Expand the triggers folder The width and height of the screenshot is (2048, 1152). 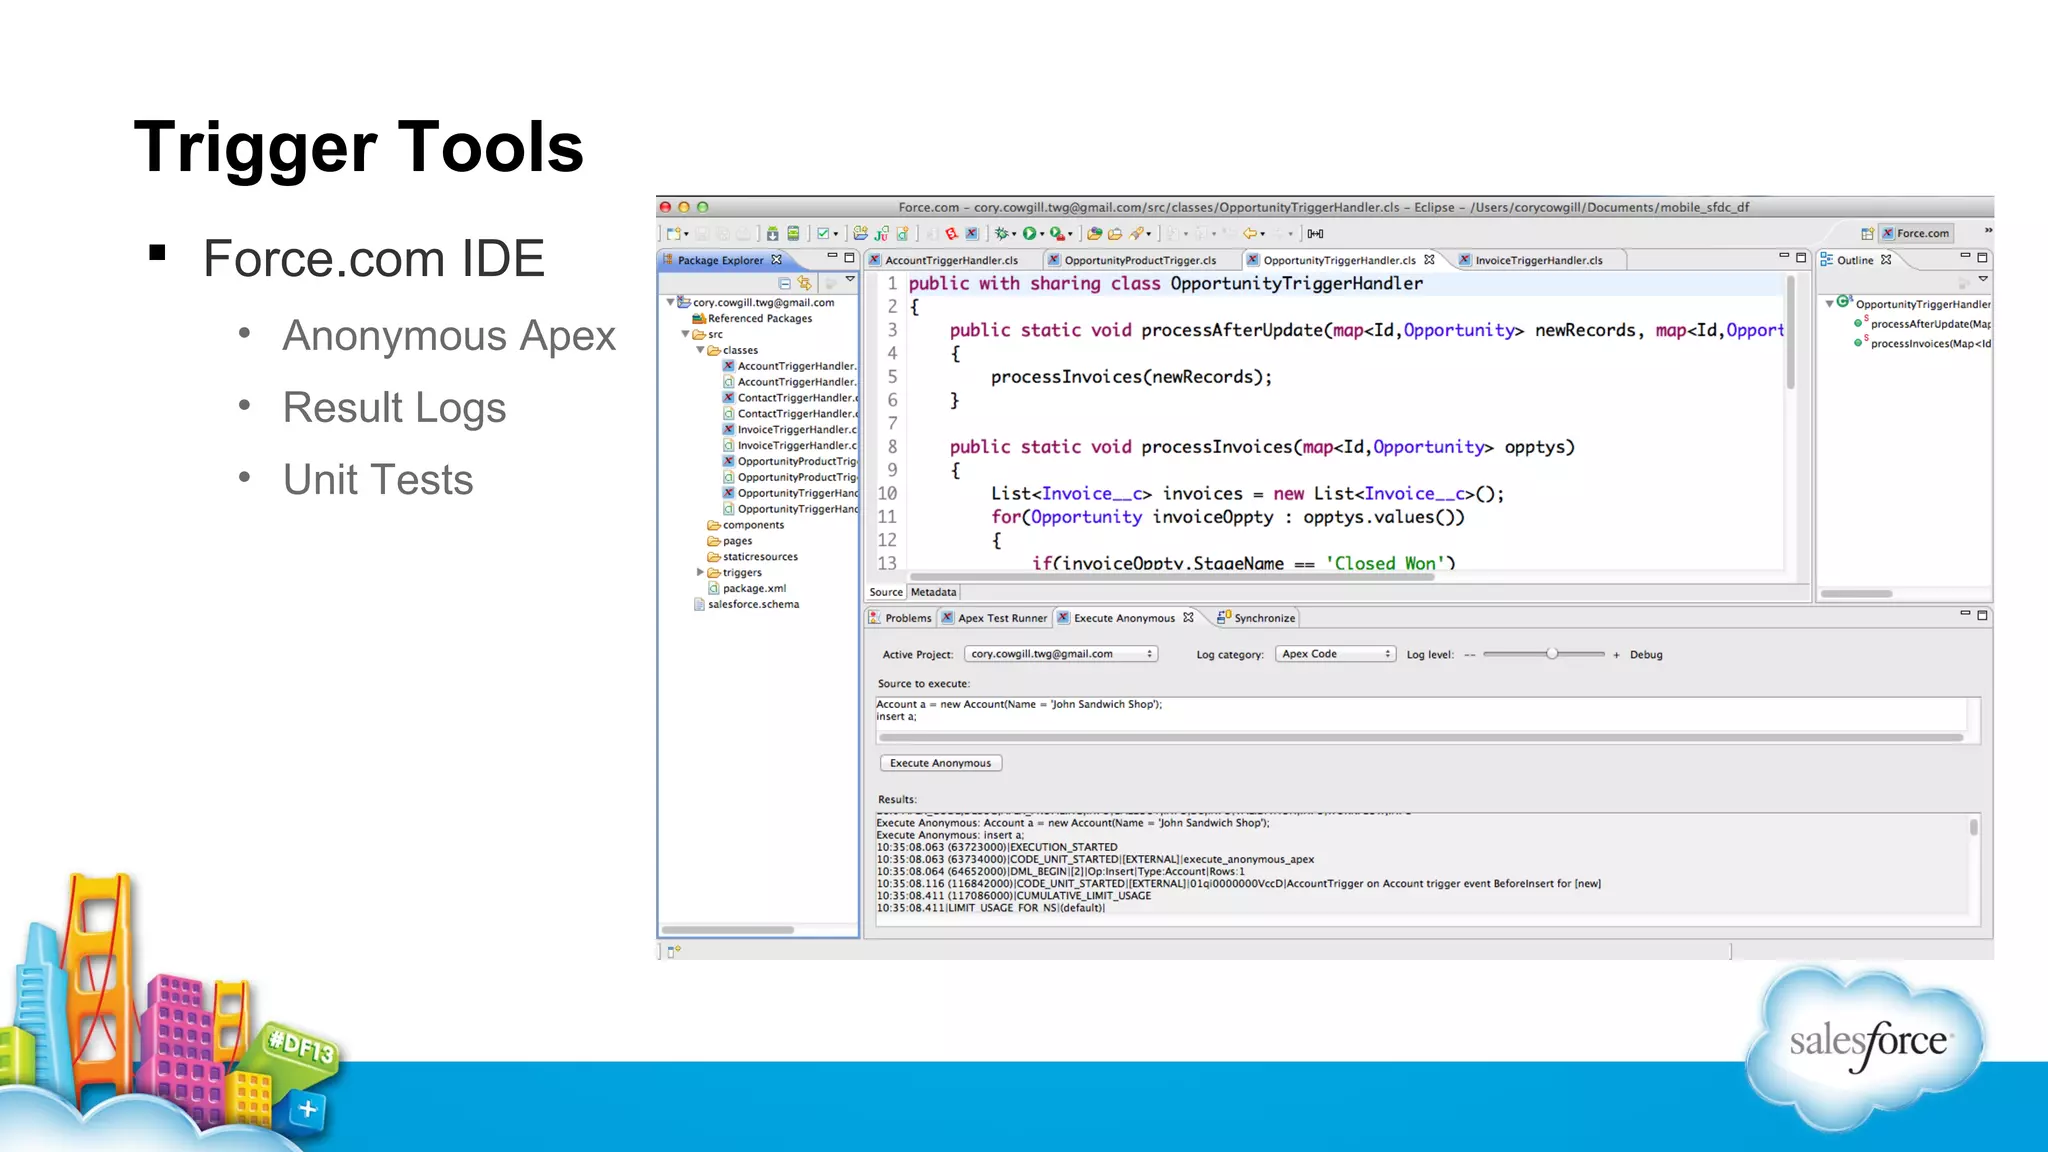(700, 572)
